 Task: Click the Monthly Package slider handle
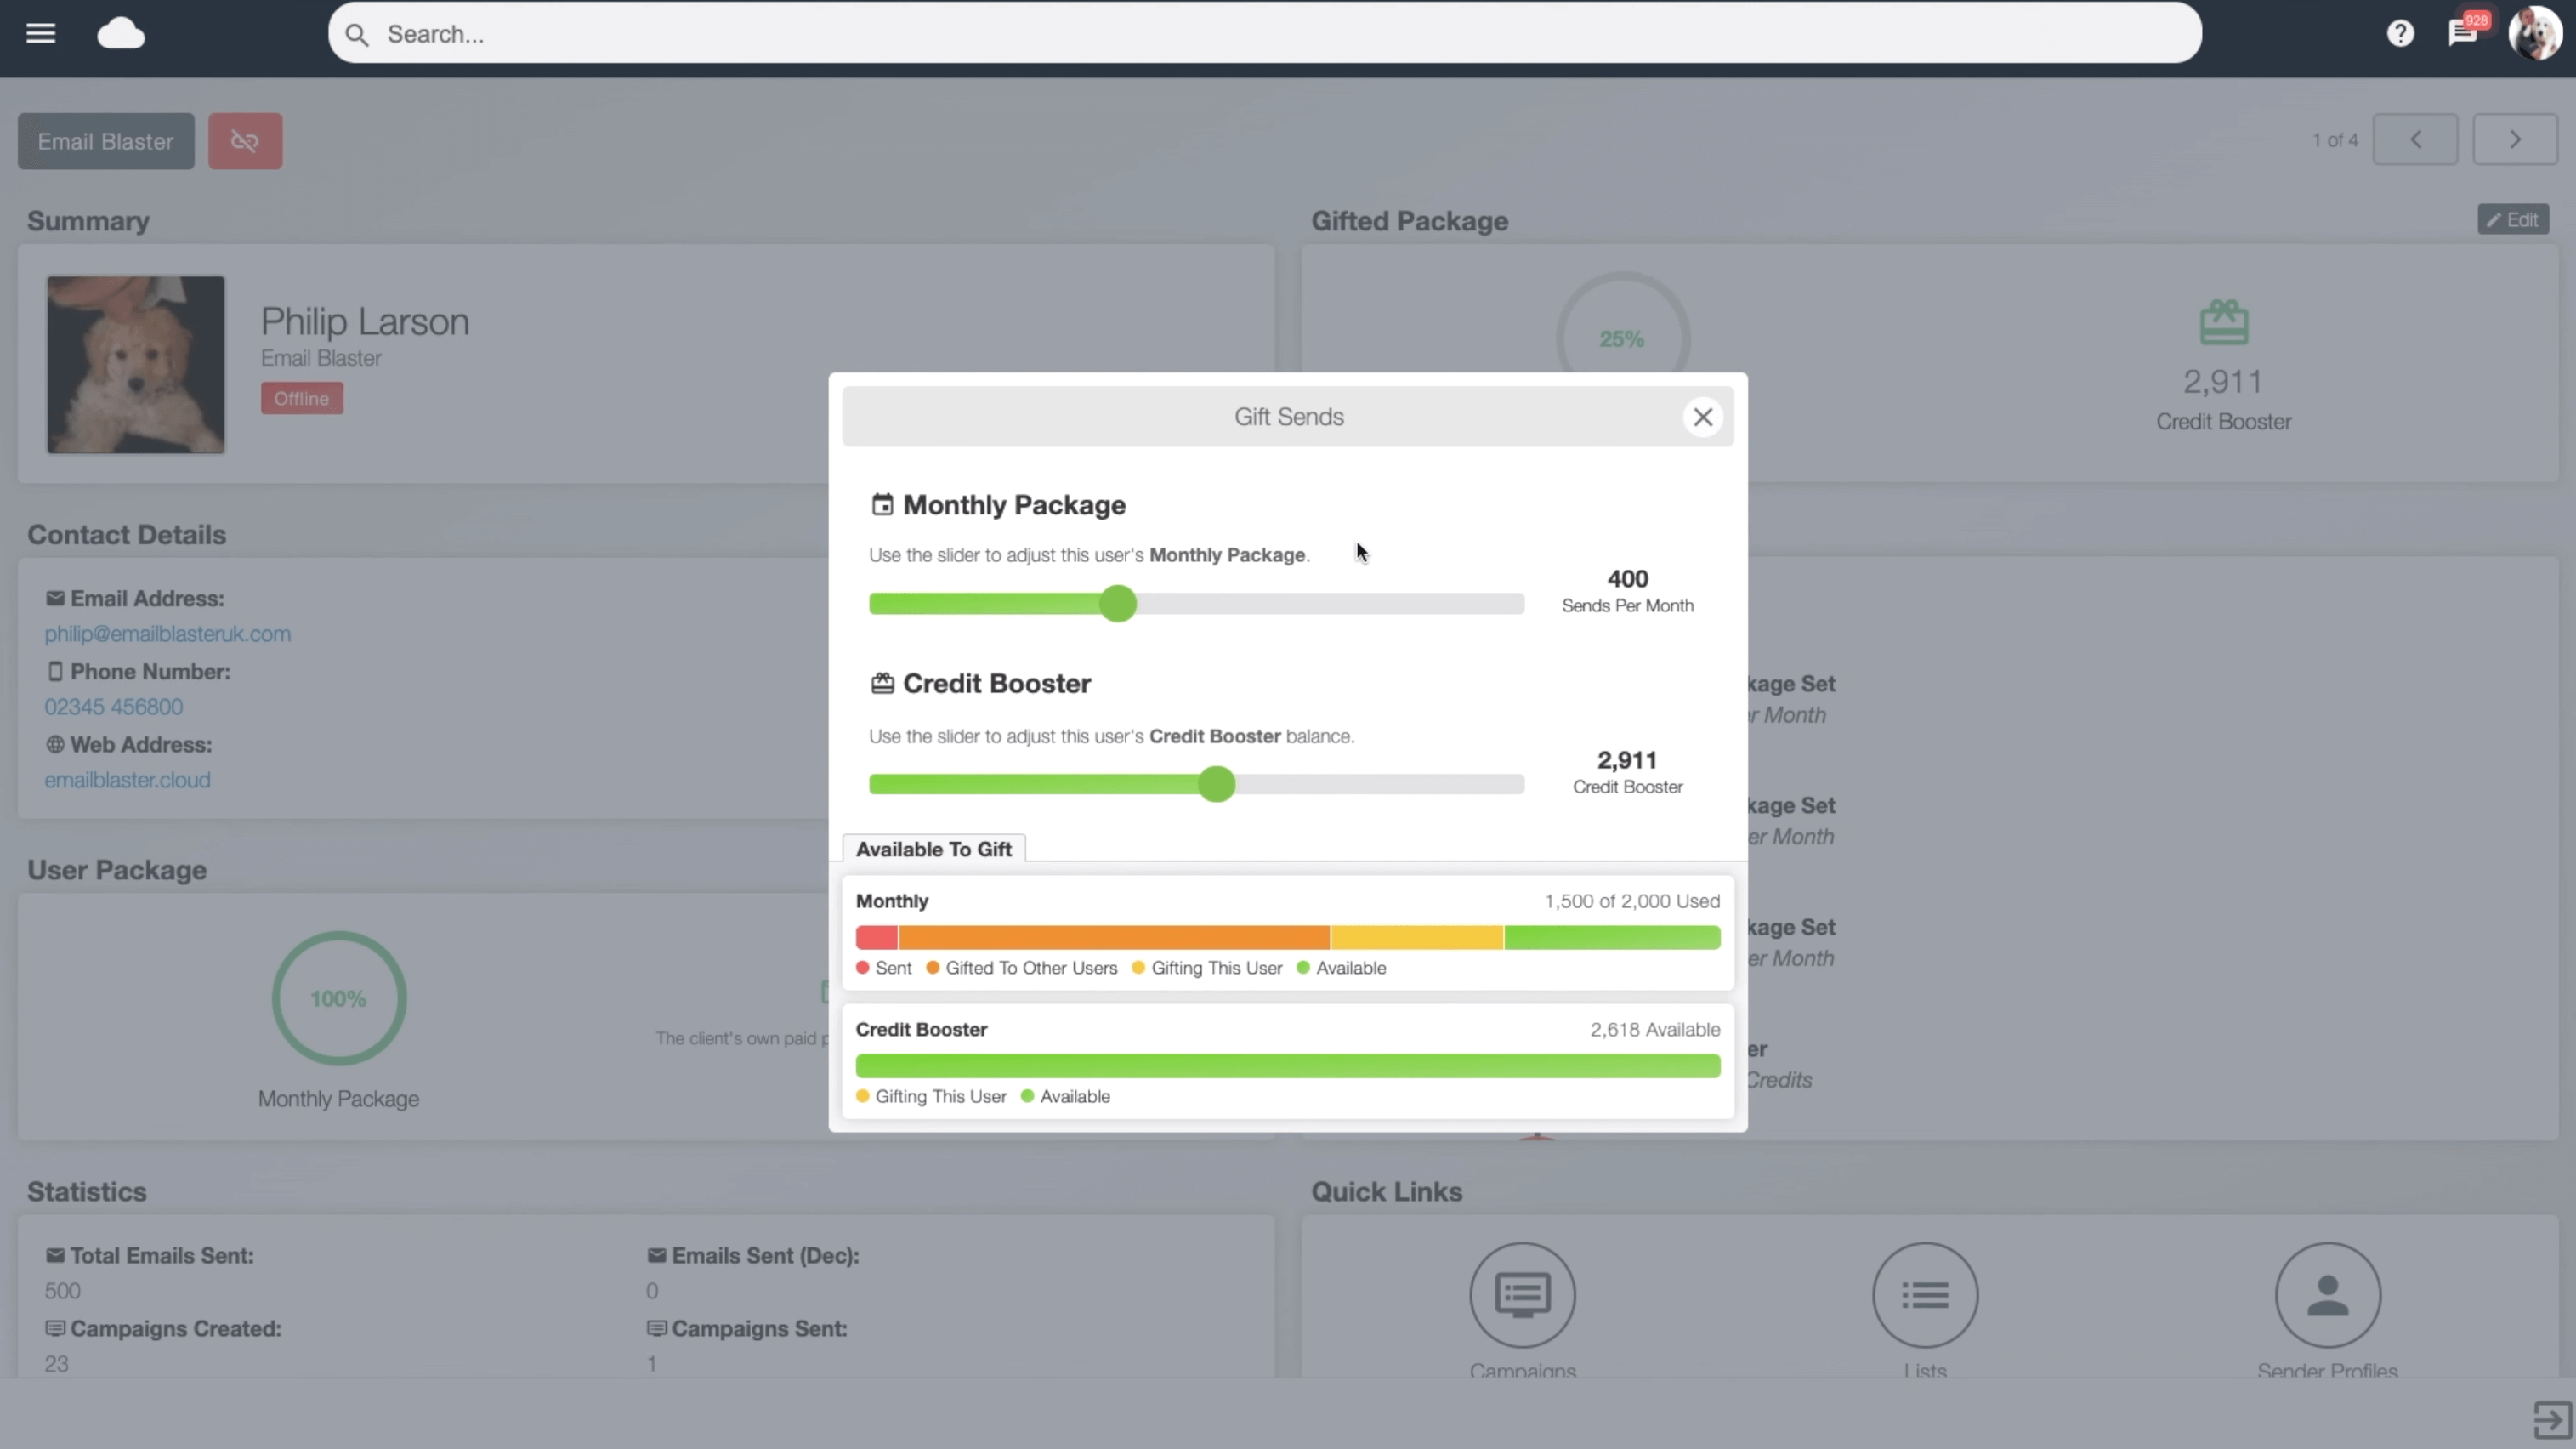pyautogui.click(x=1118, y=604)
